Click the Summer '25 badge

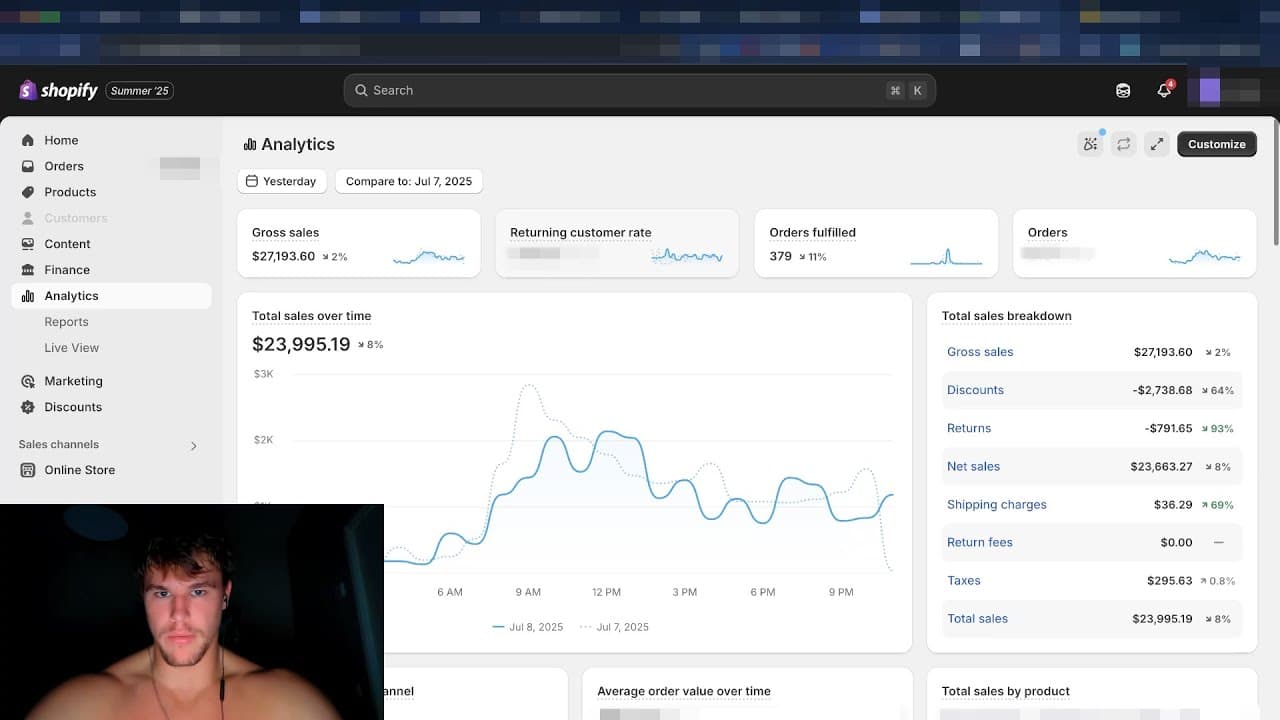pos(140,91)
